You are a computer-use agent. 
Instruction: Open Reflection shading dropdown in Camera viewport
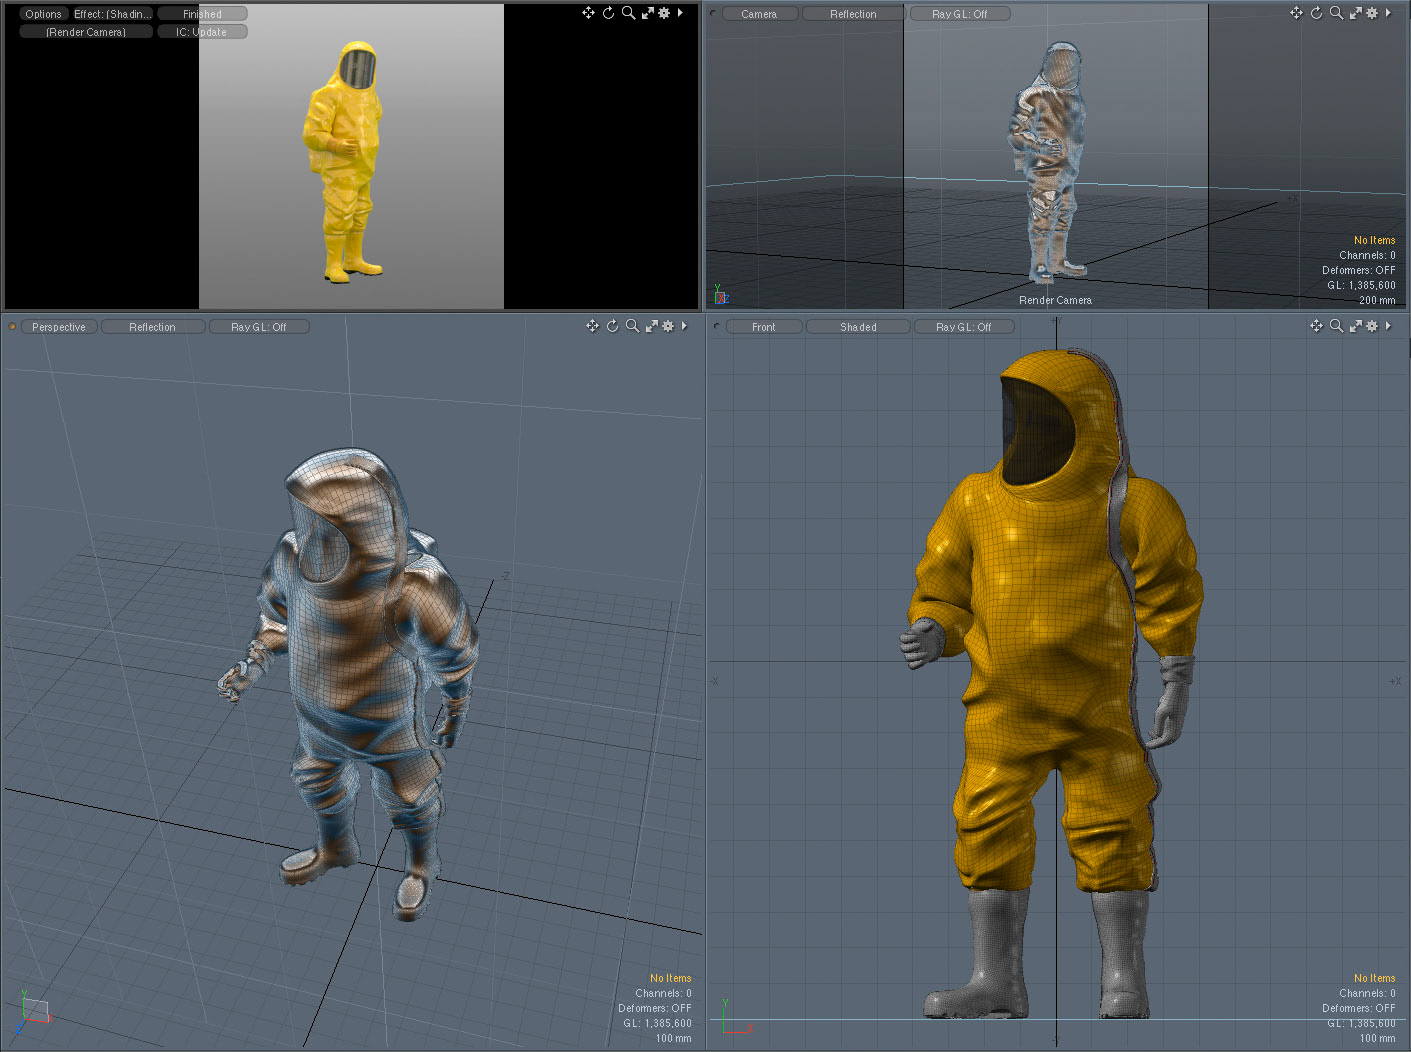coord(853,14)
